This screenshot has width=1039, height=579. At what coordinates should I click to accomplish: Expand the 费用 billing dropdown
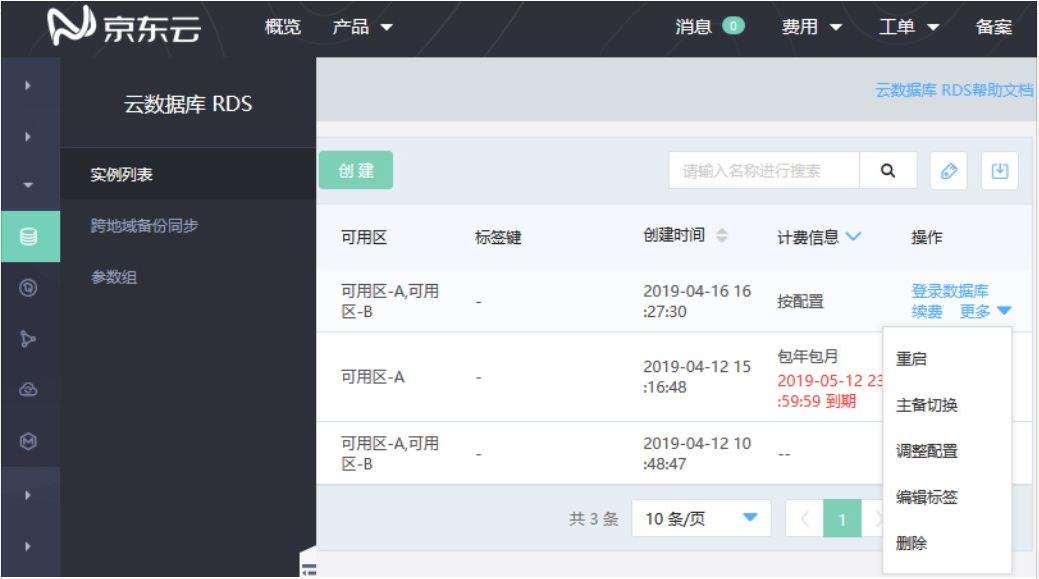811,26
